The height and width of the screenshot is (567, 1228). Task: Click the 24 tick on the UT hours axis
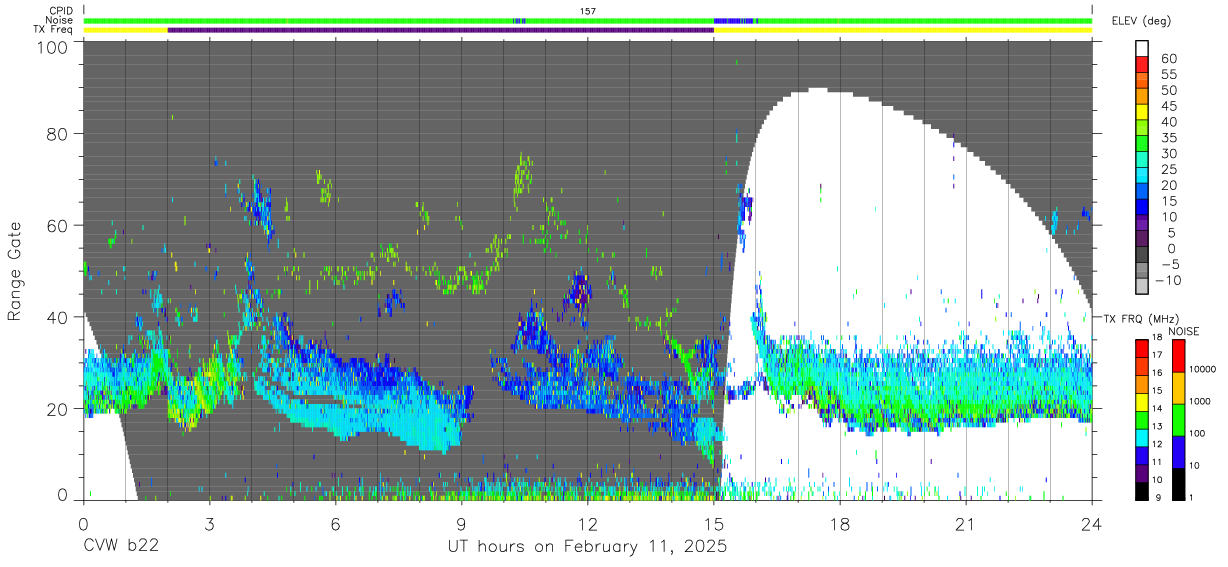[x=1091, y=524]
